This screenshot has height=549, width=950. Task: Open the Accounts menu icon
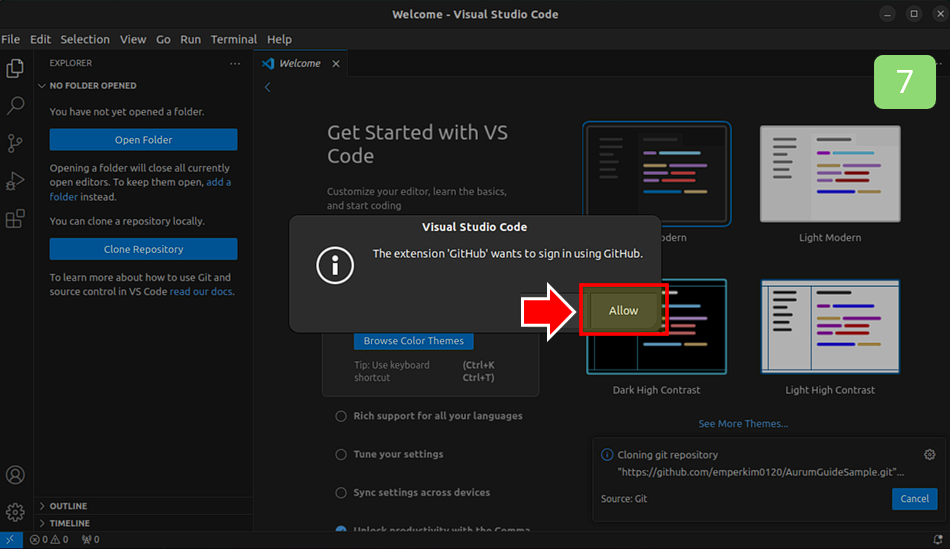(15, 474)
